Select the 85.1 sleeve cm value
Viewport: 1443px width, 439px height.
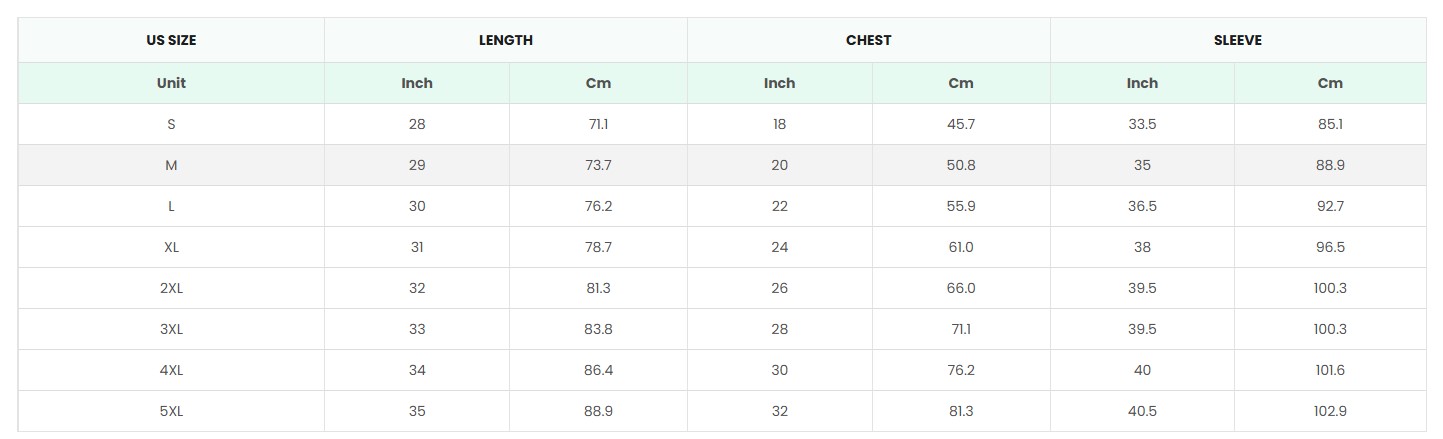(1330, 124)
